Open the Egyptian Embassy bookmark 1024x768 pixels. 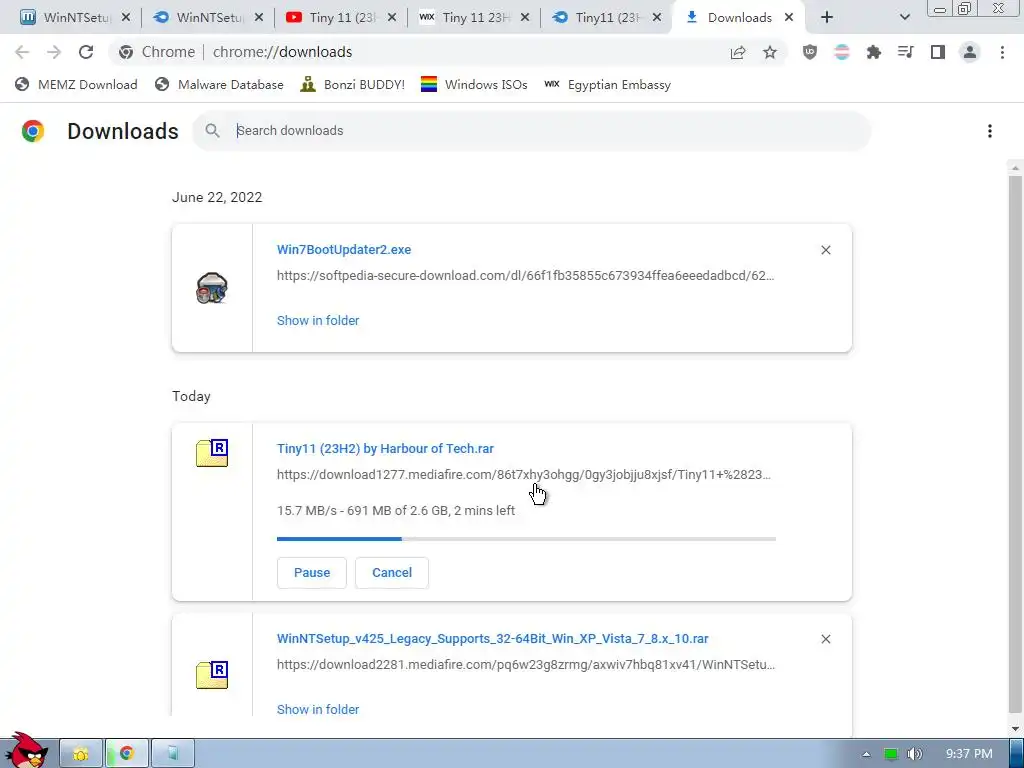pos(607,84)
